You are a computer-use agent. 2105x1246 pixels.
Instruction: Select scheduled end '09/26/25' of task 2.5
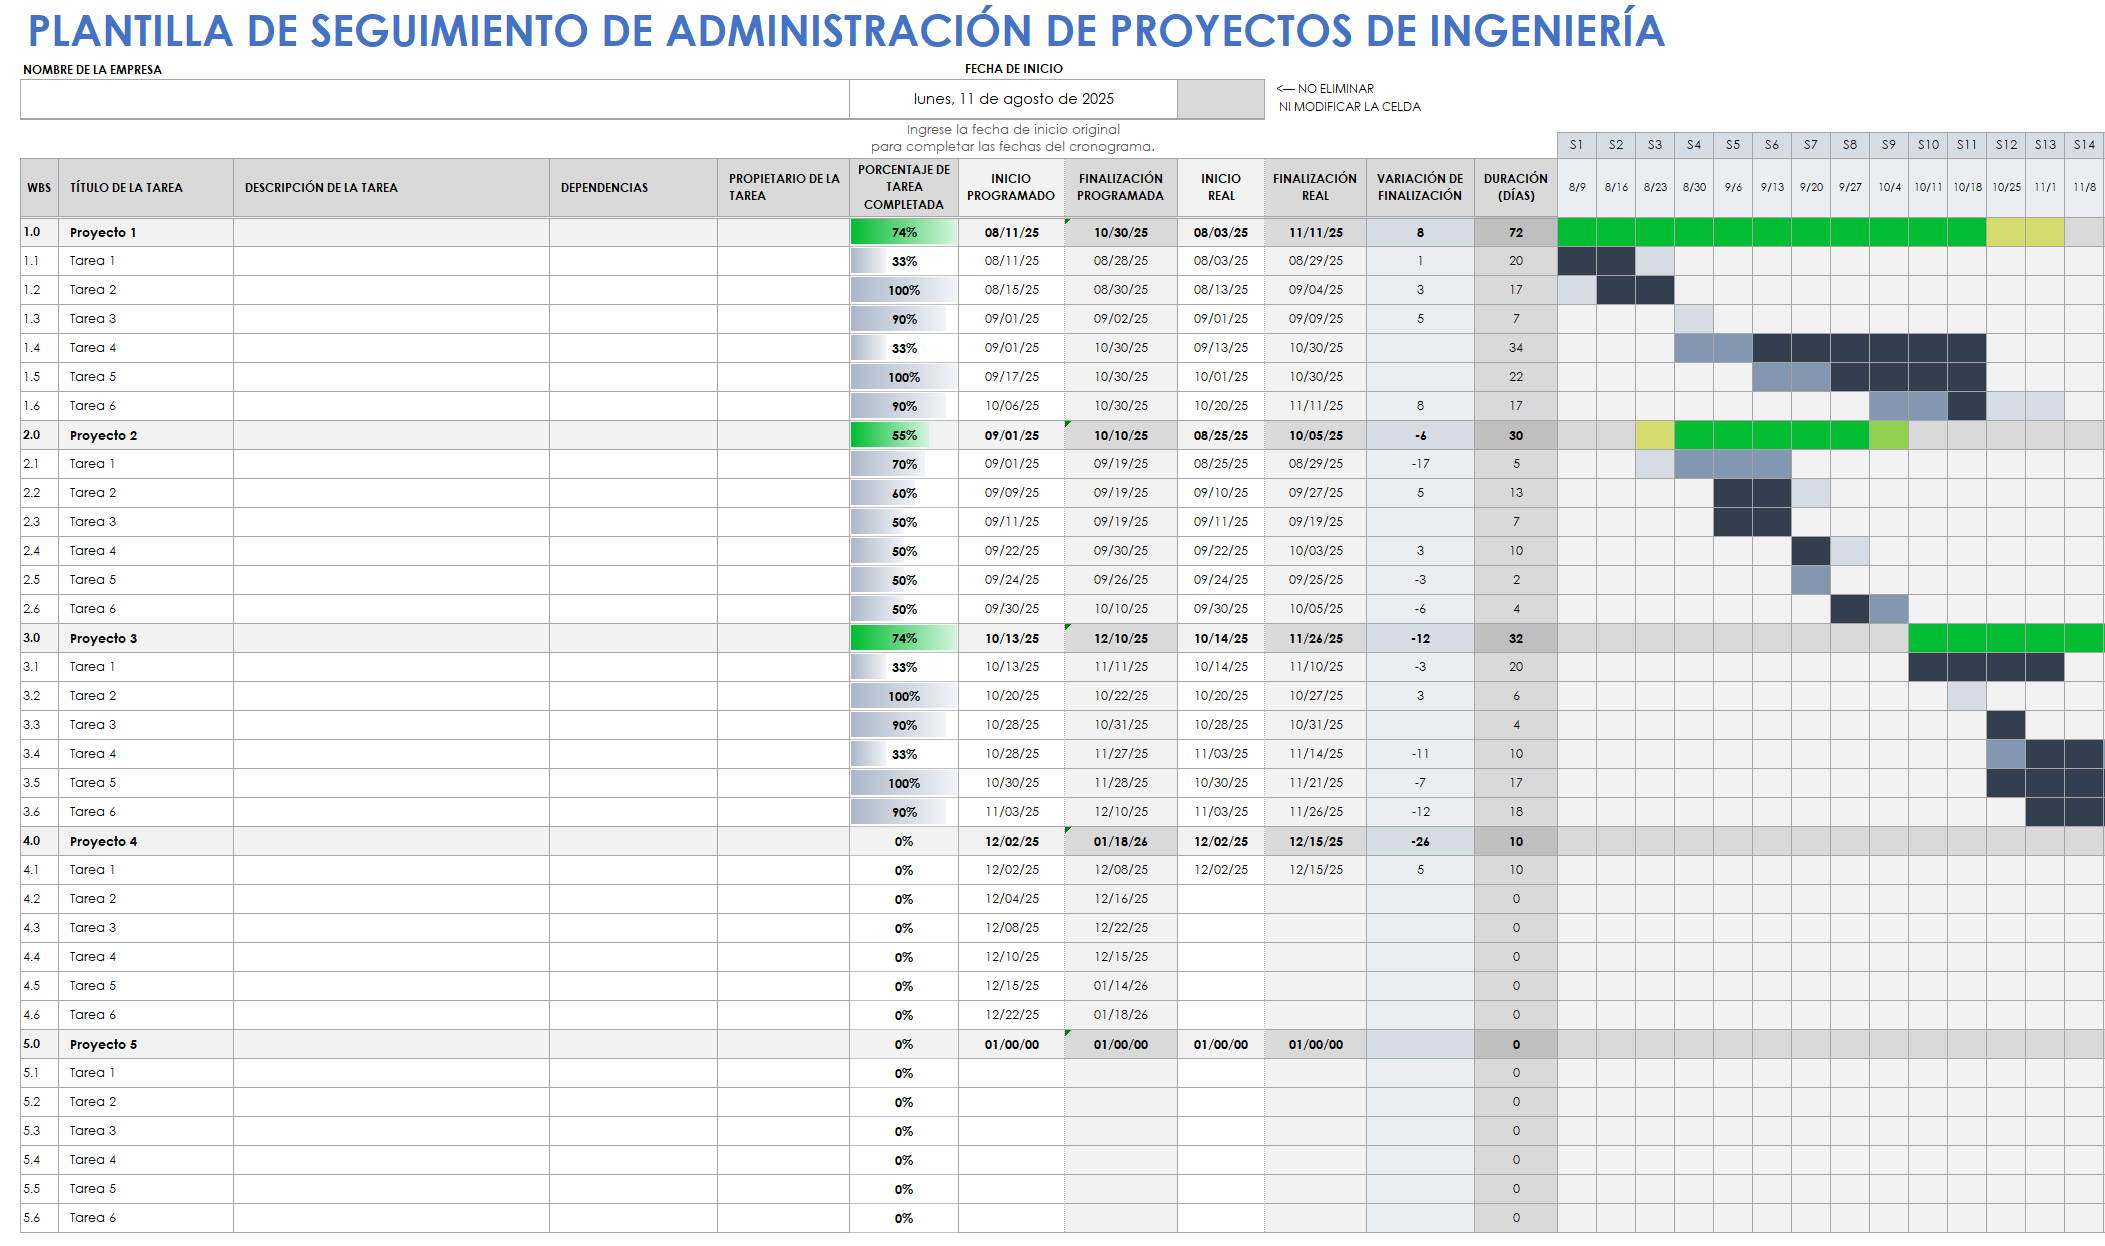click(x=1121, y=580)
